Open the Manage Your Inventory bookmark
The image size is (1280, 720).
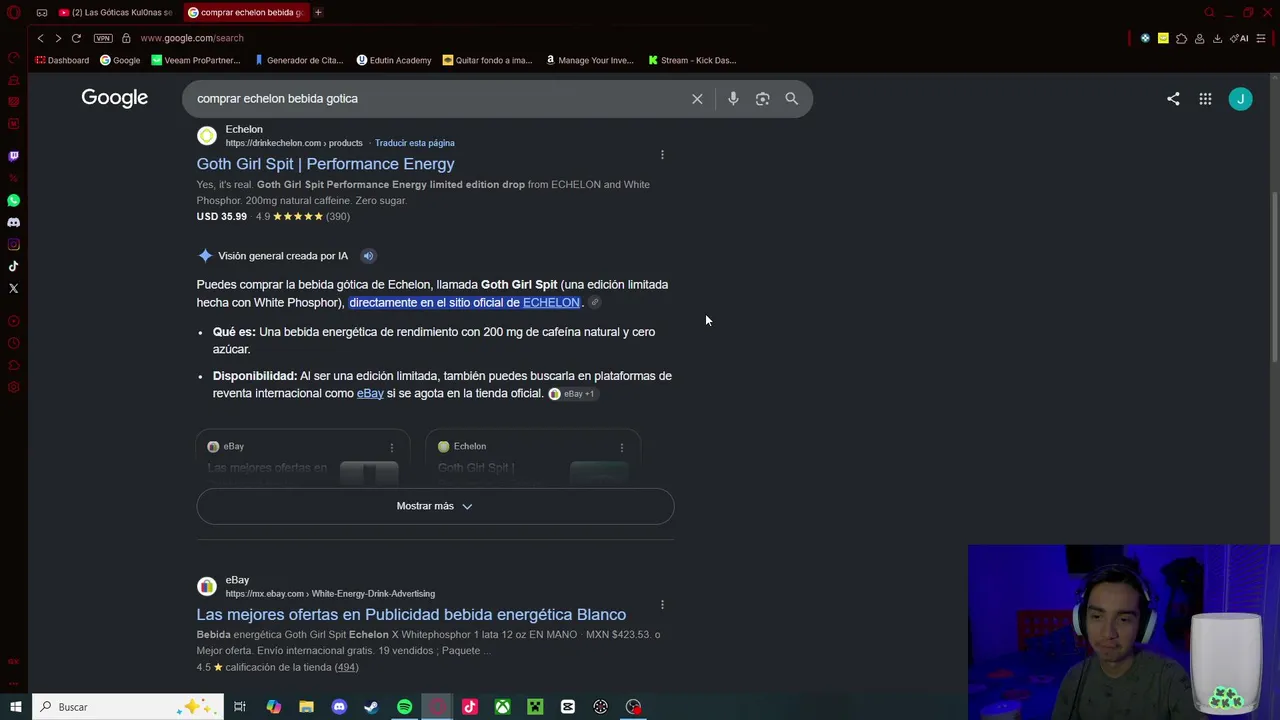tap(590, 60)
